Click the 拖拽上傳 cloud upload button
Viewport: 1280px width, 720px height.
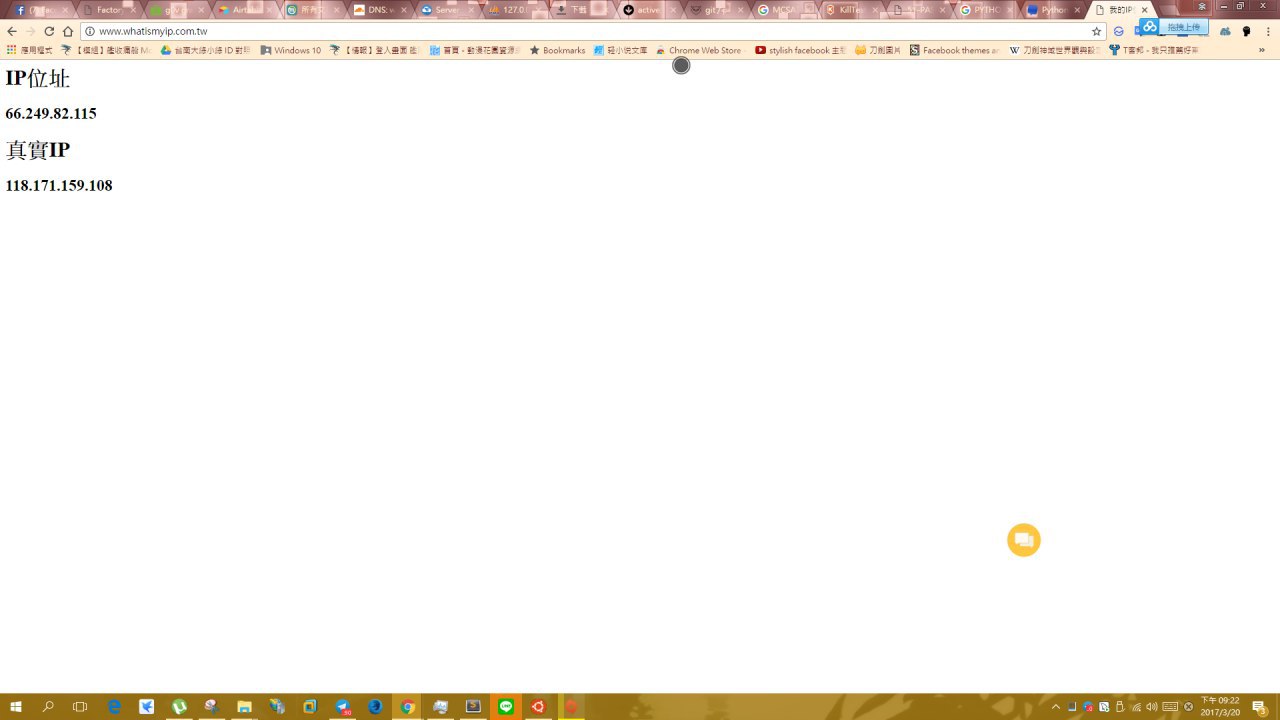click(1174, 27)
